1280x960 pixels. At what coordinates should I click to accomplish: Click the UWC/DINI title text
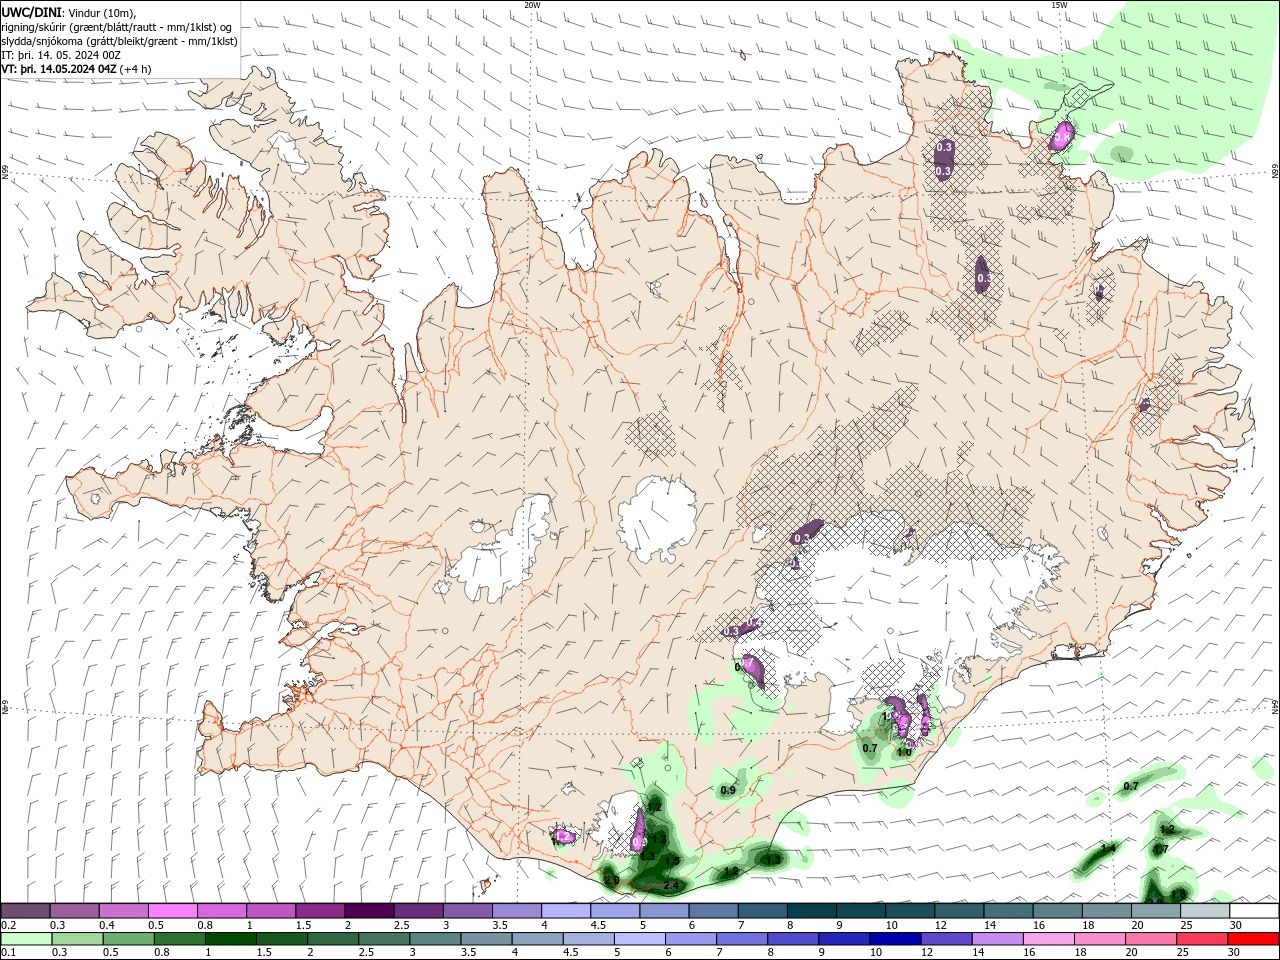tap(31, 12)
